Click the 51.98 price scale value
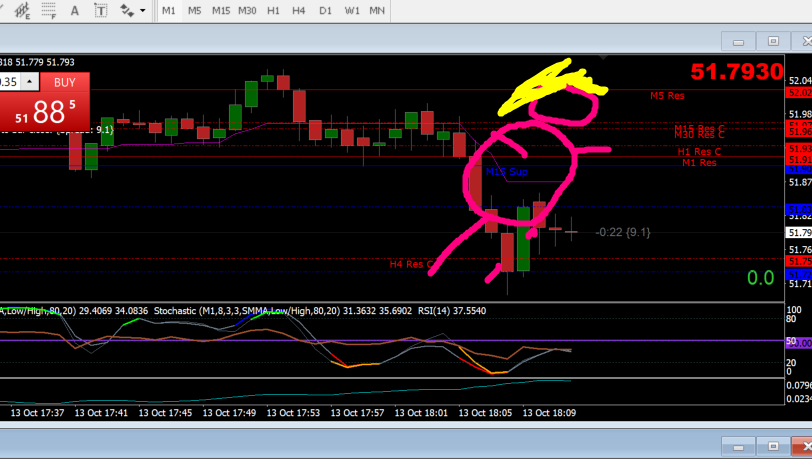Screen dimensions: 812x459 tap(800, 114)
